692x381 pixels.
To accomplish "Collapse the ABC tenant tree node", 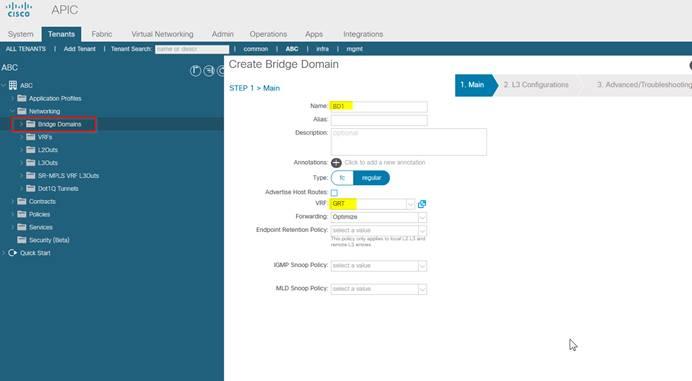I will pos(4,85).
